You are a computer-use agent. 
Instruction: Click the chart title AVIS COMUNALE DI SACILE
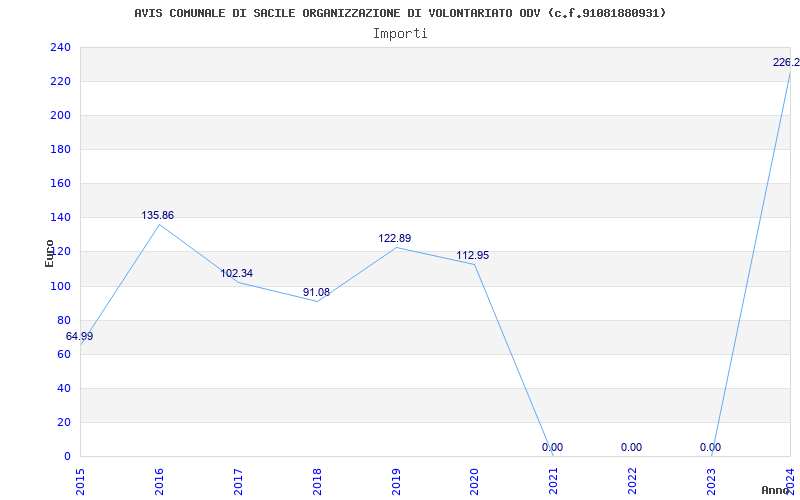pos(401,13)
